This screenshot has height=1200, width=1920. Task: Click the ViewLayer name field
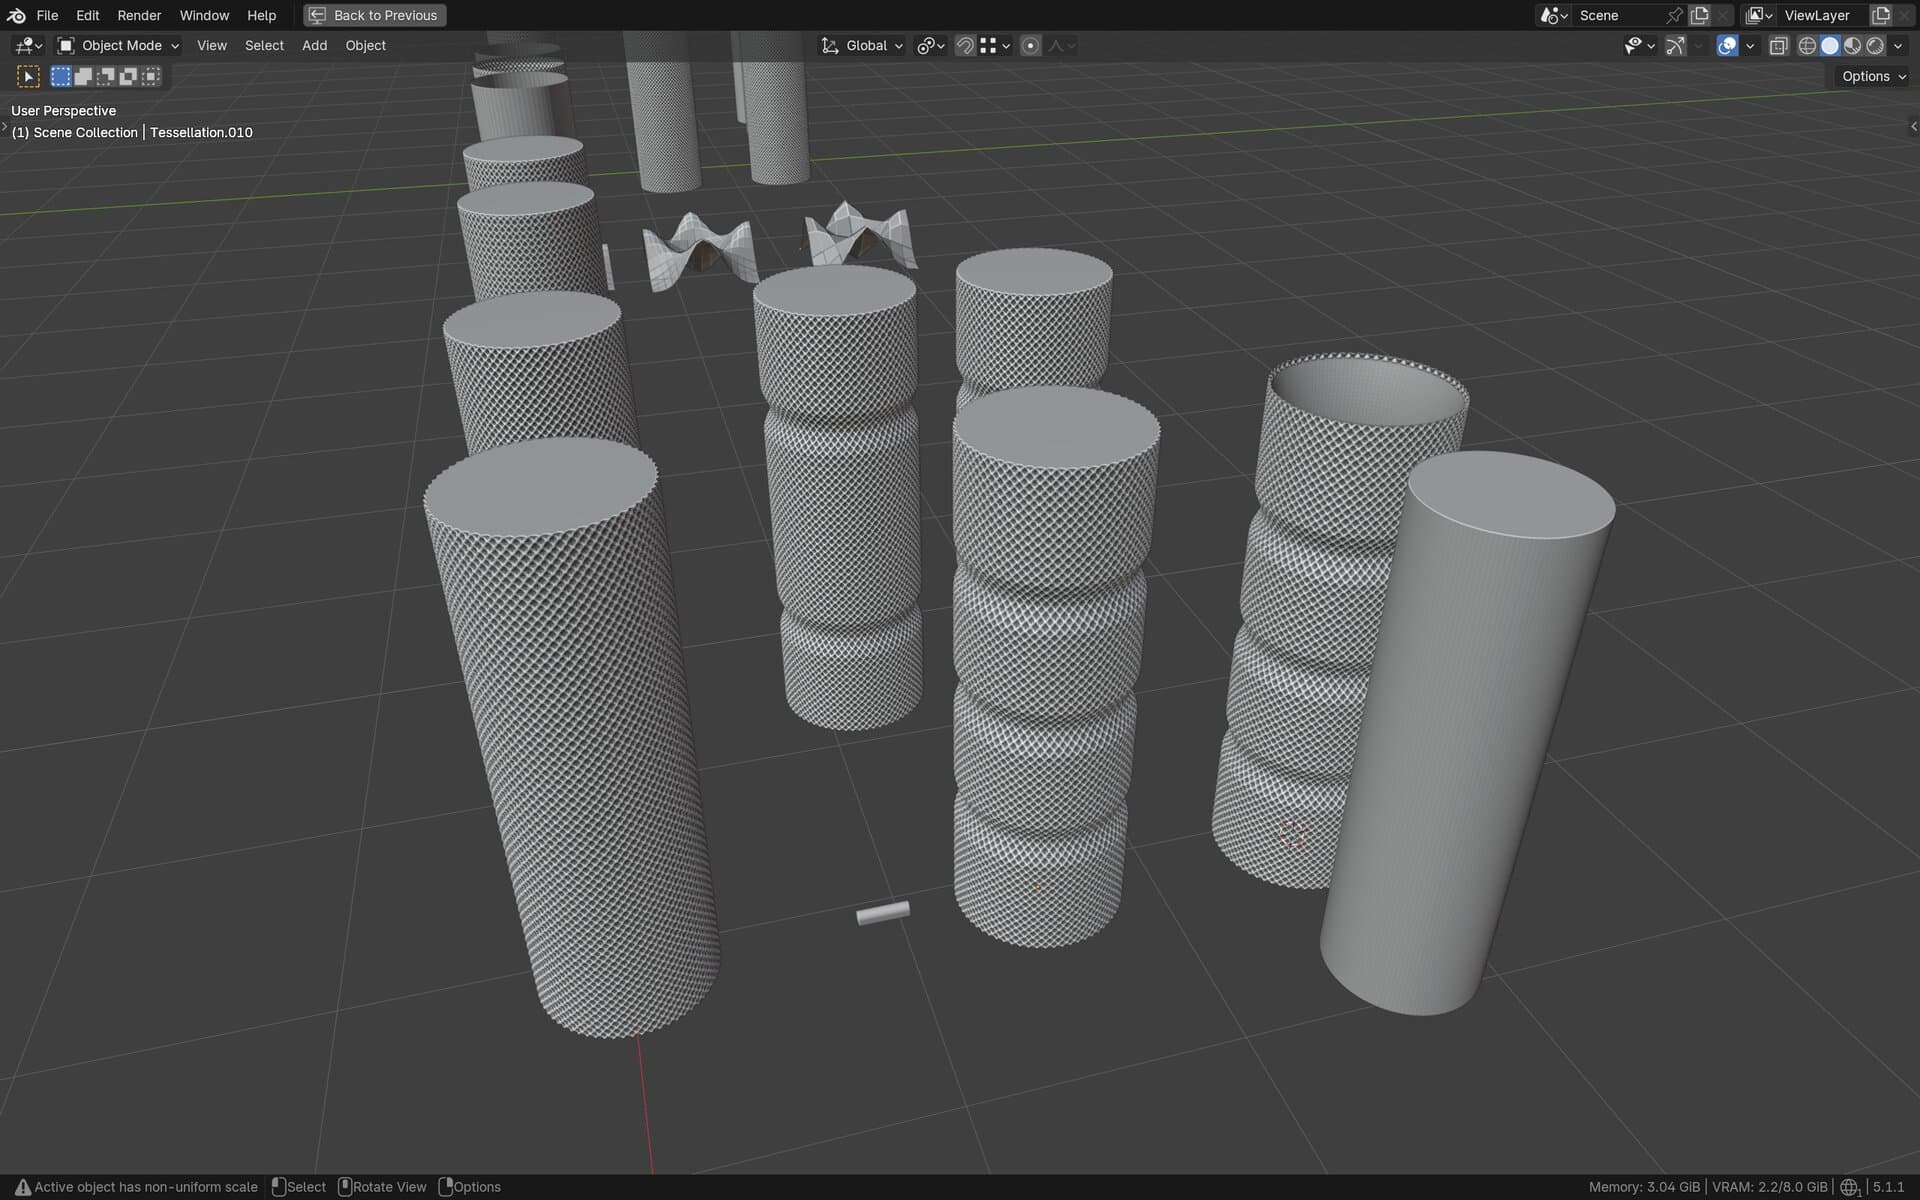1817,15
